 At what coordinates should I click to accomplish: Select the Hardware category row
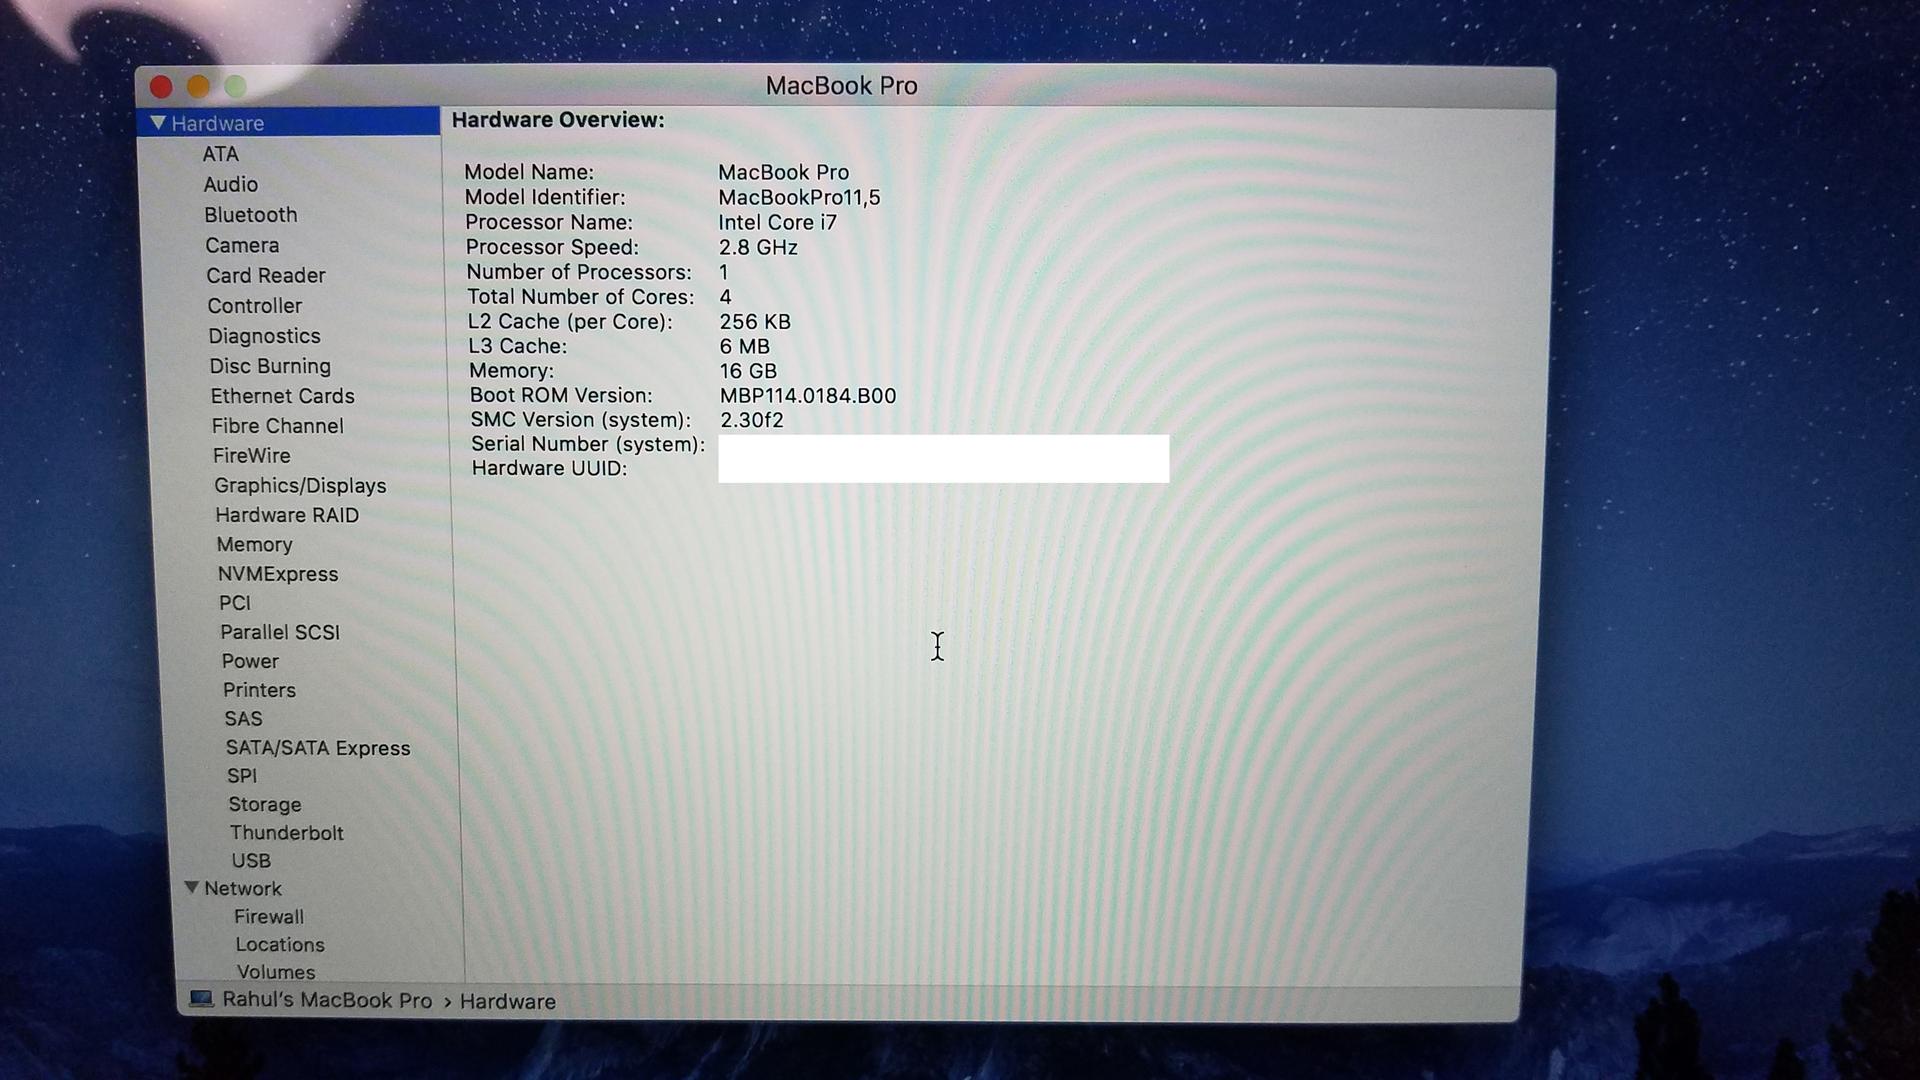click(x=288, y=122)
